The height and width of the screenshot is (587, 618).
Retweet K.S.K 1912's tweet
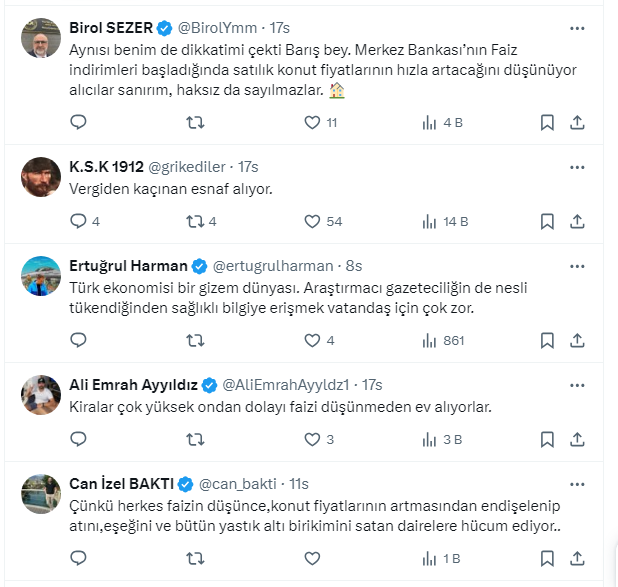point(196,221)
